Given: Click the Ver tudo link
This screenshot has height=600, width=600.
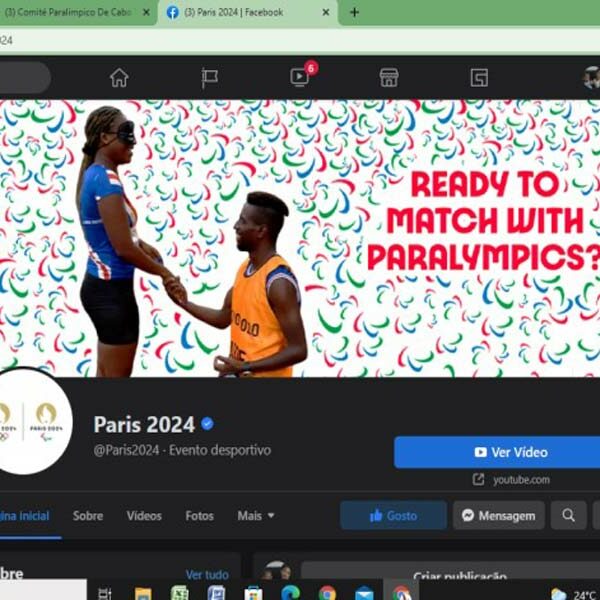Looking at the screenshot, I should point(207,574).
